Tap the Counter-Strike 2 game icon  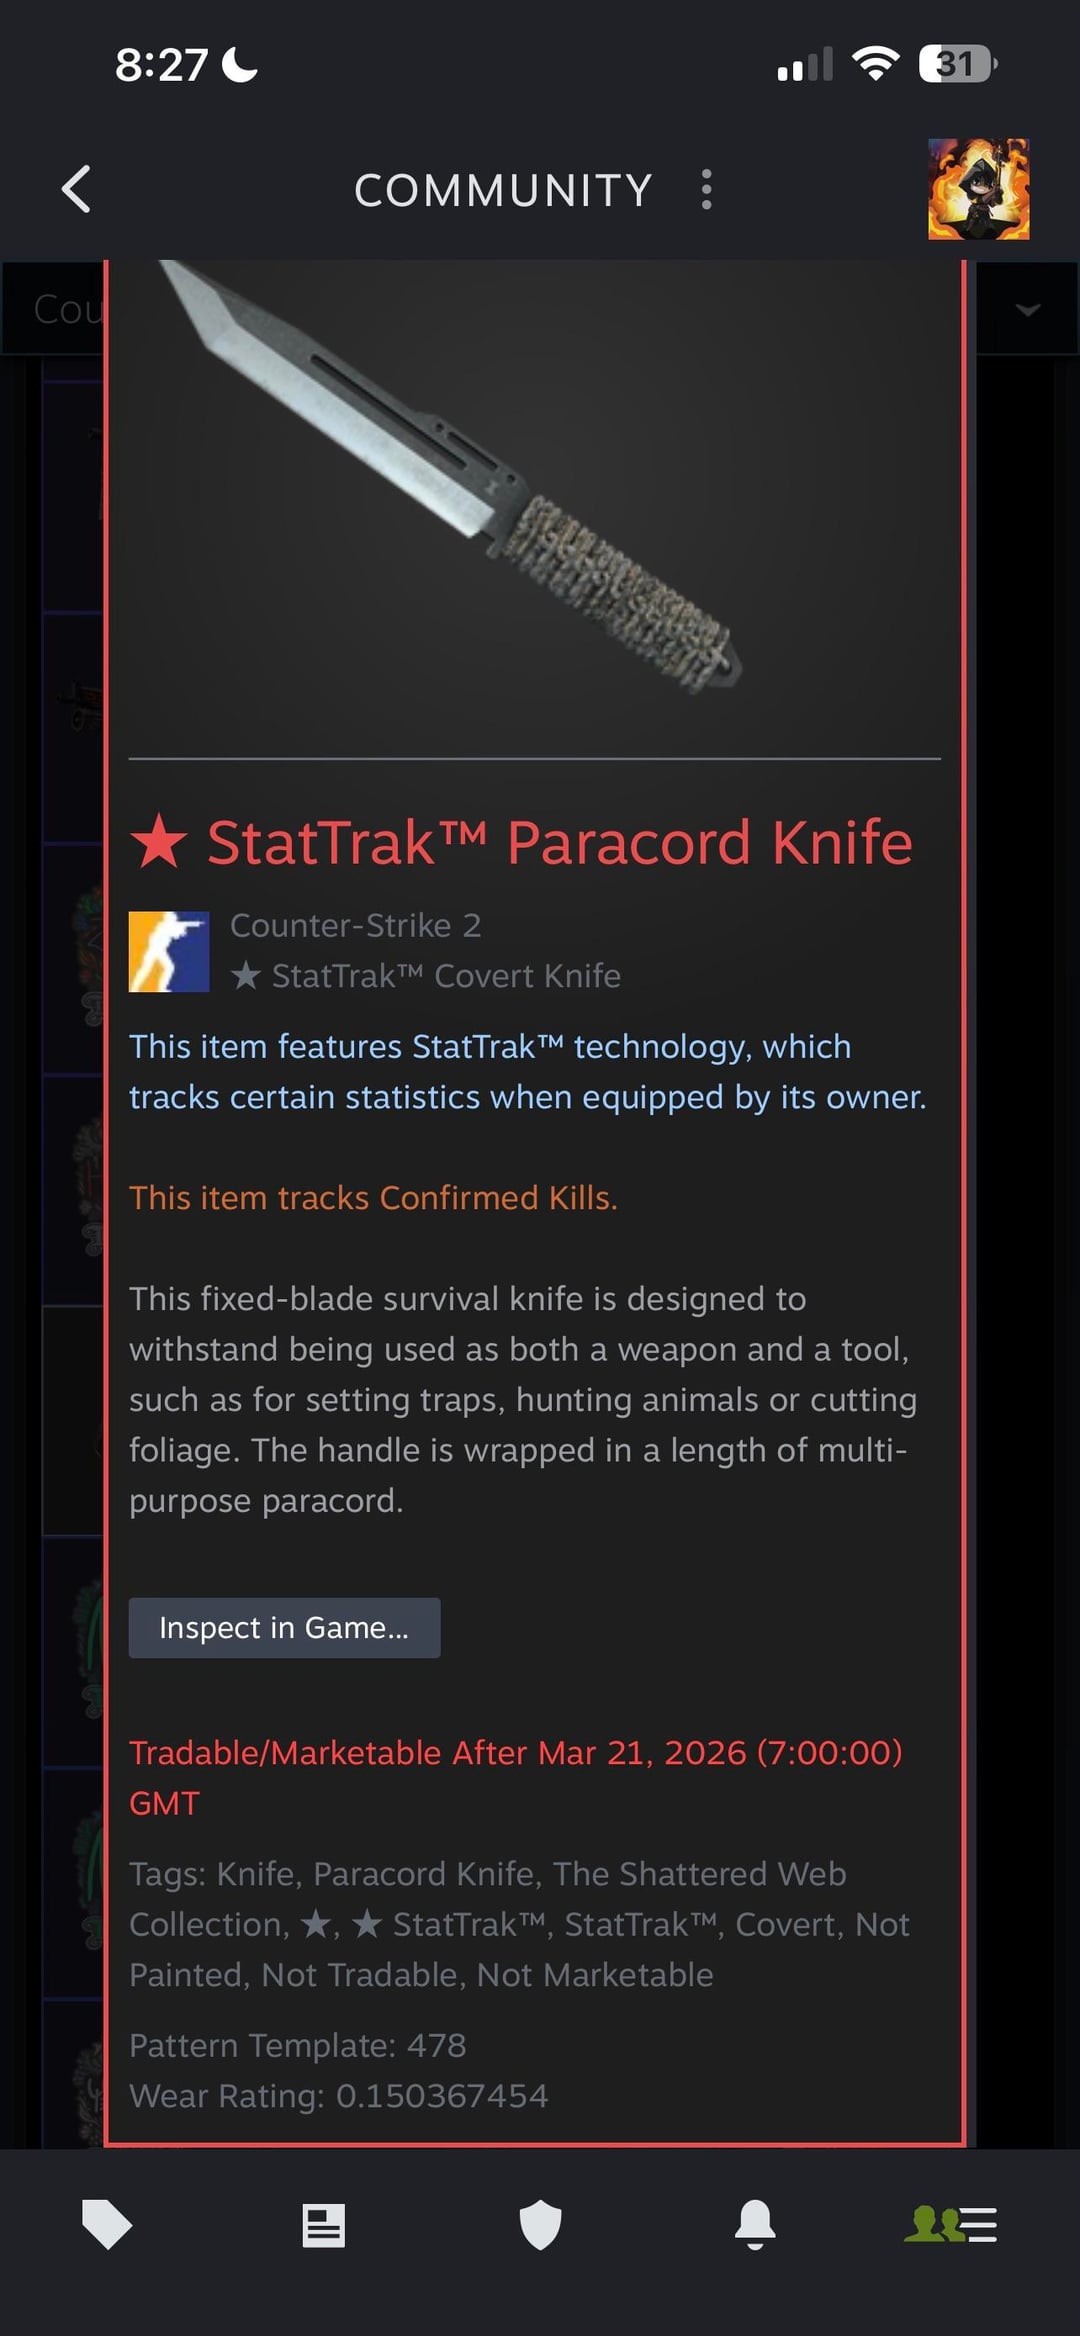point(169,951)
